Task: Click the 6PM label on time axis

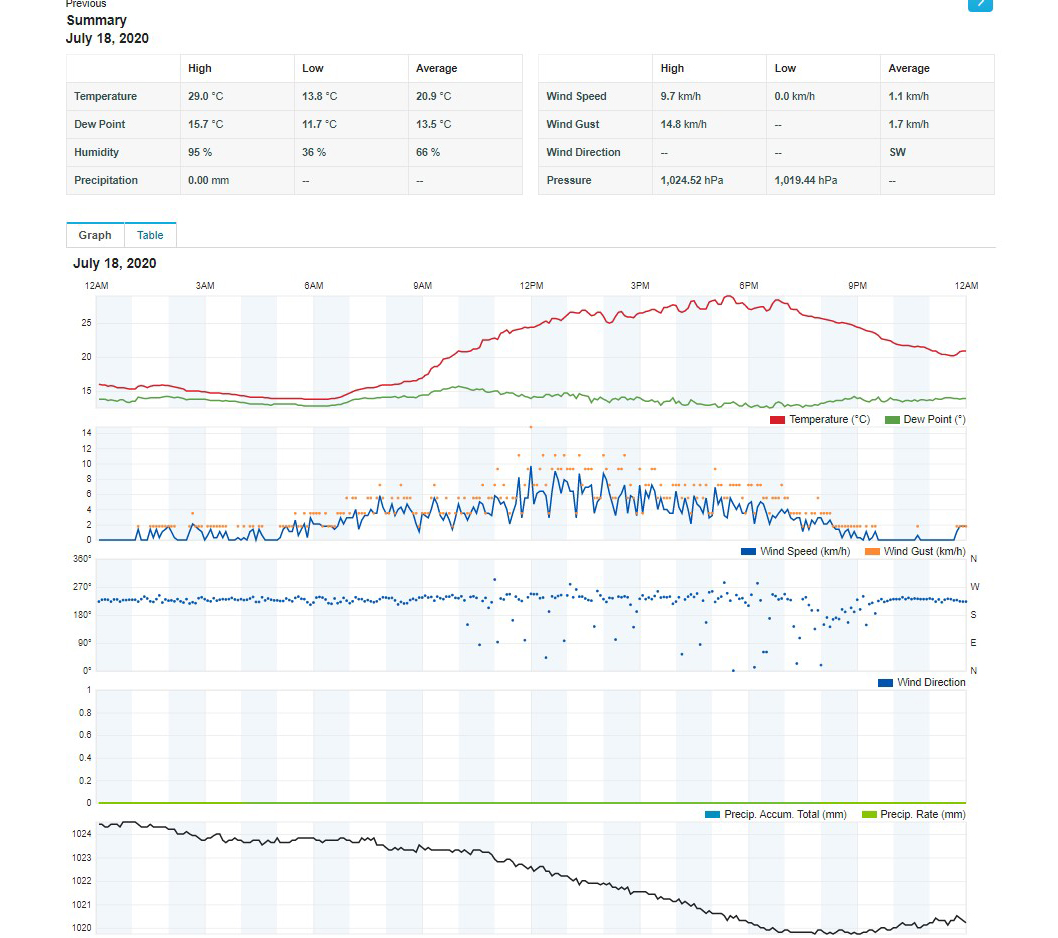Action: tap(748, 286)
